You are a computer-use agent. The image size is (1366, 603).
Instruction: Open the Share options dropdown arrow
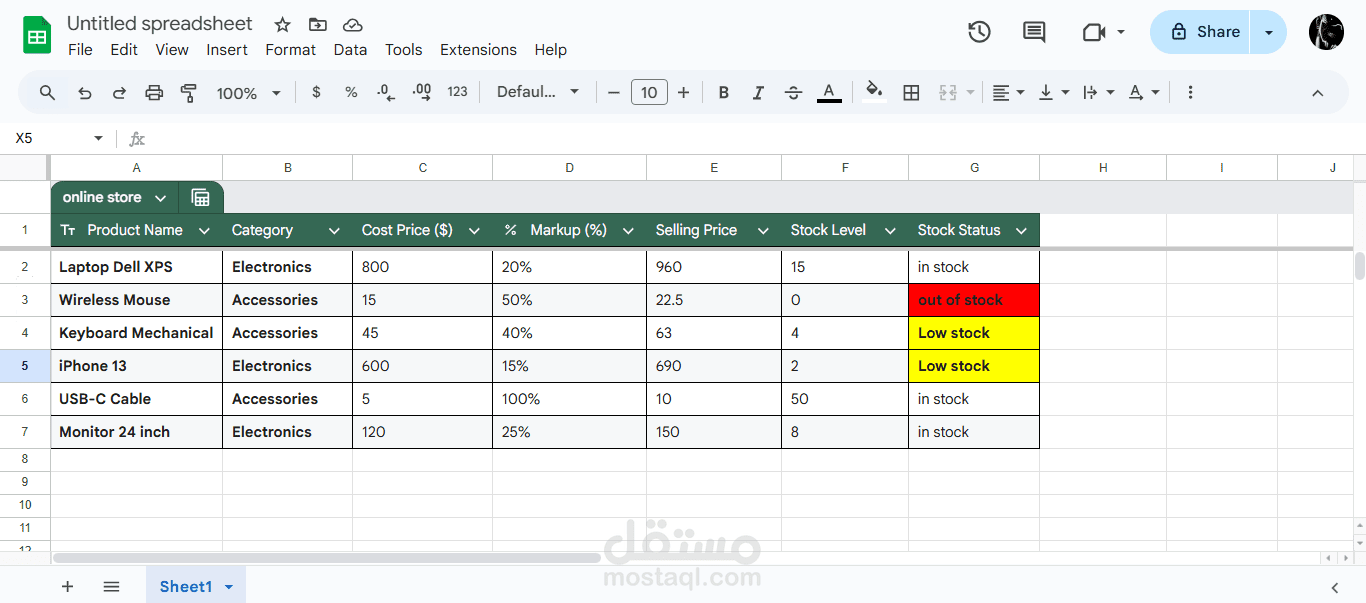1269,32
